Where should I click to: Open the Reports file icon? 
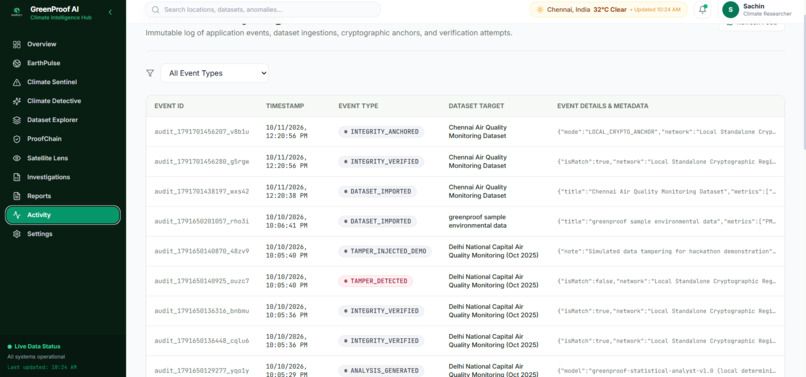(16, 196)
